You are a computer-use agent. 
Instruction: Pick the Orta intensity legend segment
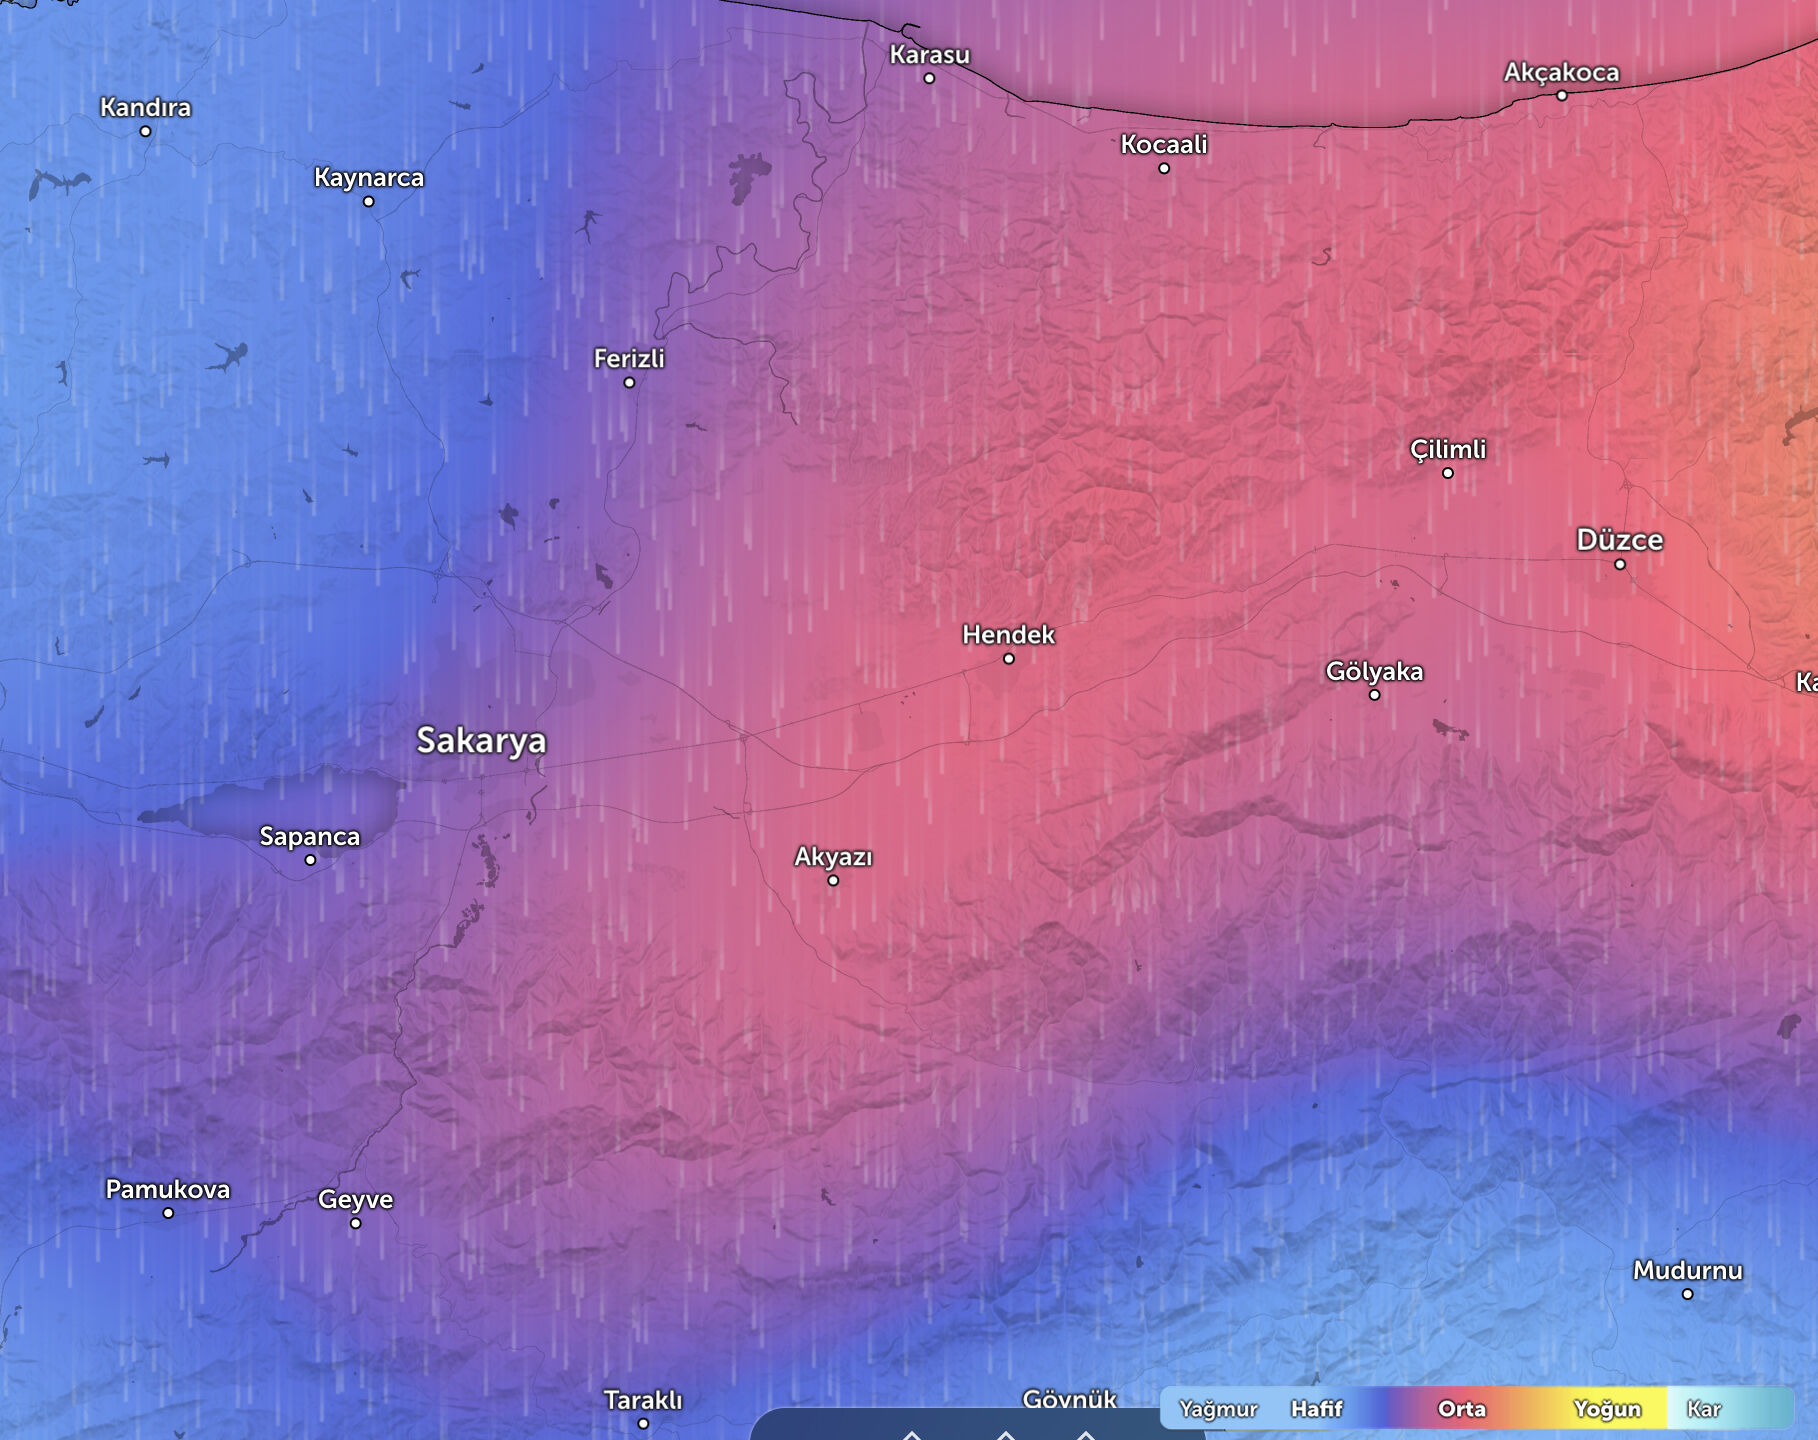(x=1462, y=1409)
